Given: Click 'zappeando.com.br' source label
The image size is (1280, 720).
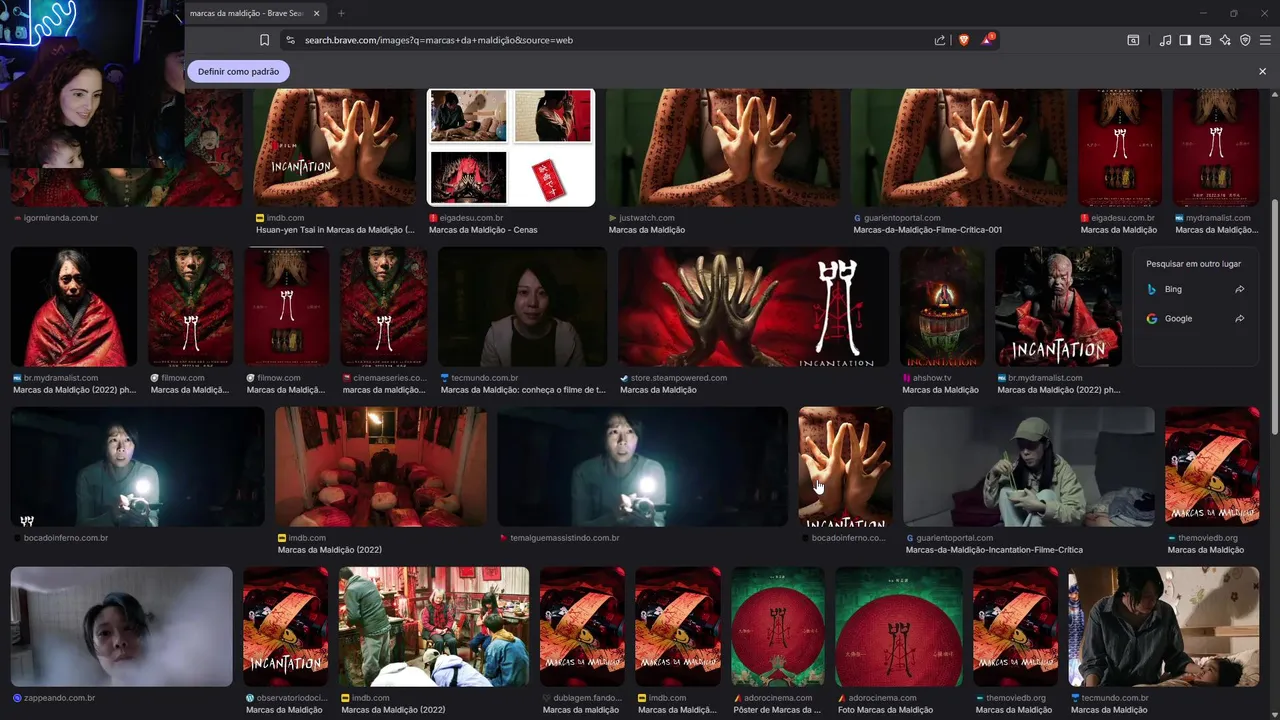Looking at the screenshot, I should click(x=60, y=698).
